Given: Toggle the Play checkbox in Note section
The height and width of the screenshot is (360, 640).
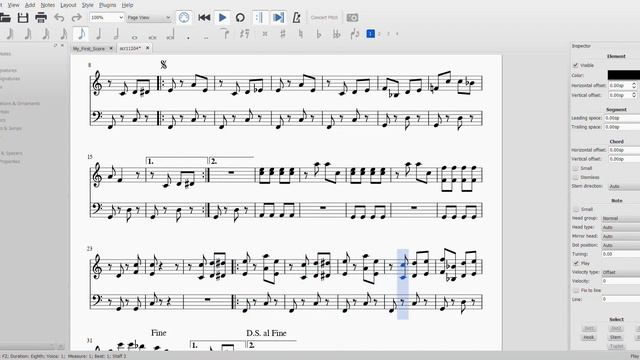Looking at the screenshot, I should pos(576,263).
